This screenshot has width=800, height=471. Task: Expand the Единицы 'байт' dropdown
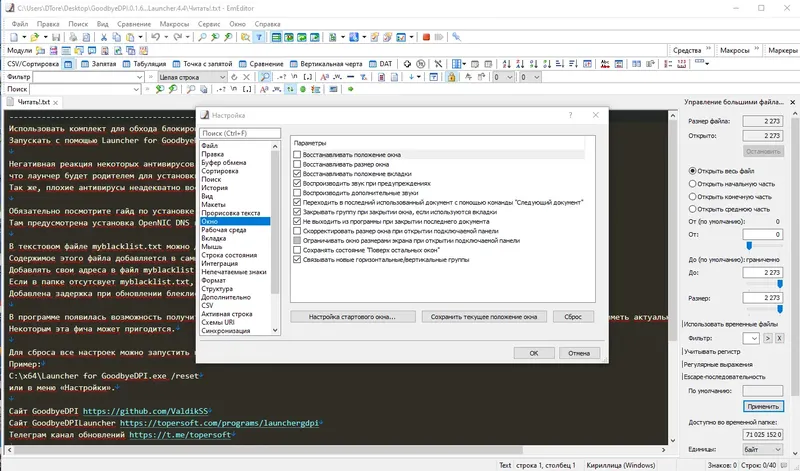778,450
